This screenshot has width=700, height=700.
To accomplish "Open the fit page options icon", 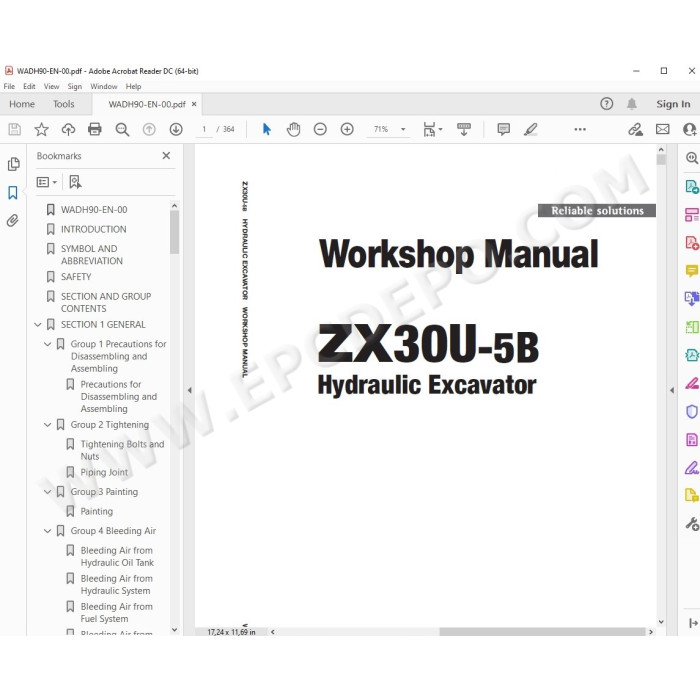I will click(x=429, y=129).
